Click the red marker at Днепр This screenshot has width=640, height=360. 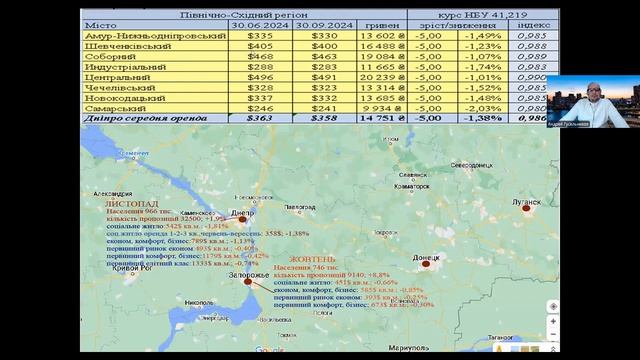(242, 220)
